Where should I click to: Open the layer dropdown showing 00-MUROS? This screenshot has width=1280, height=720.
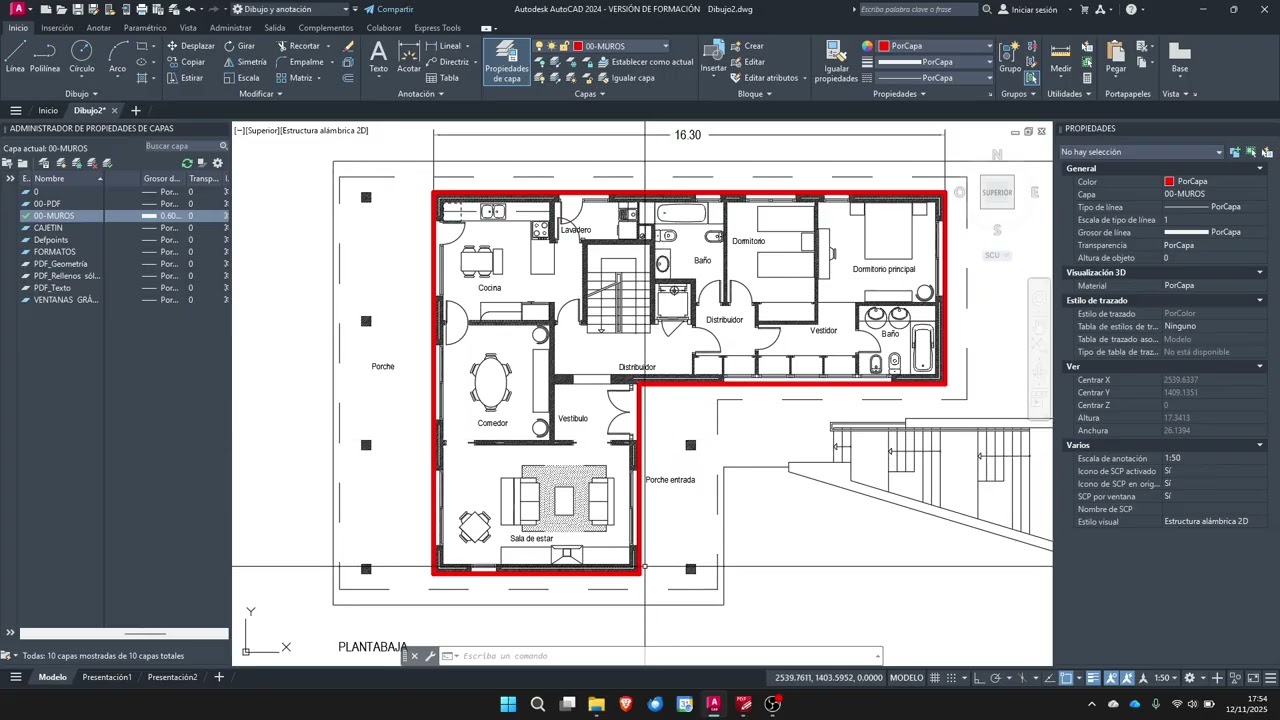(666, 46)
